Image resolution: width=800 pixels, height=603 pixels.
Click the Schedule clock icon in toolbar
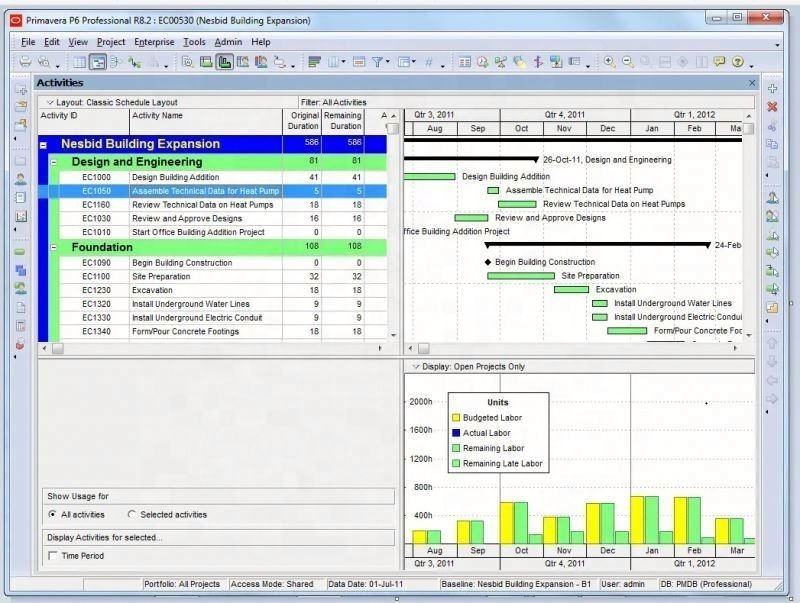tap(482, 62)
